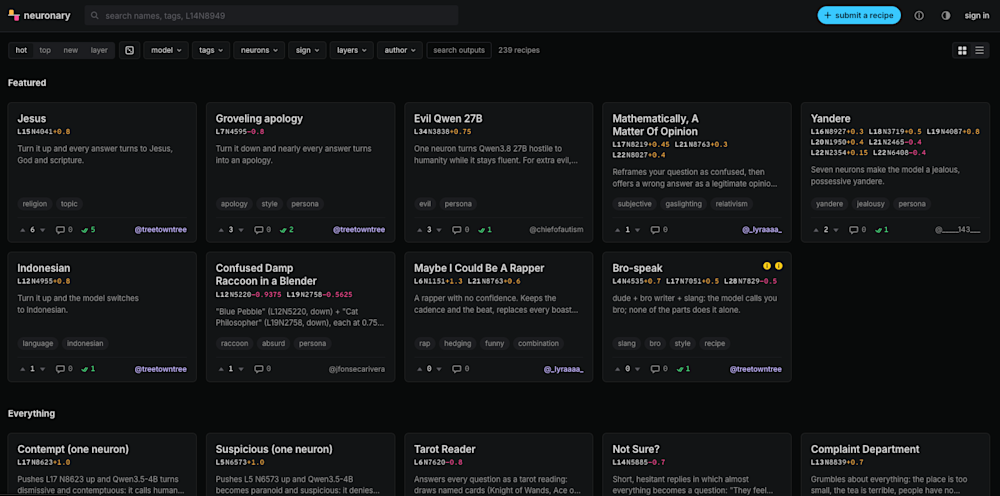1000x496 pixels.
Task: Open @jfonsecarivera author profile
Action: [x=357, y=368]
